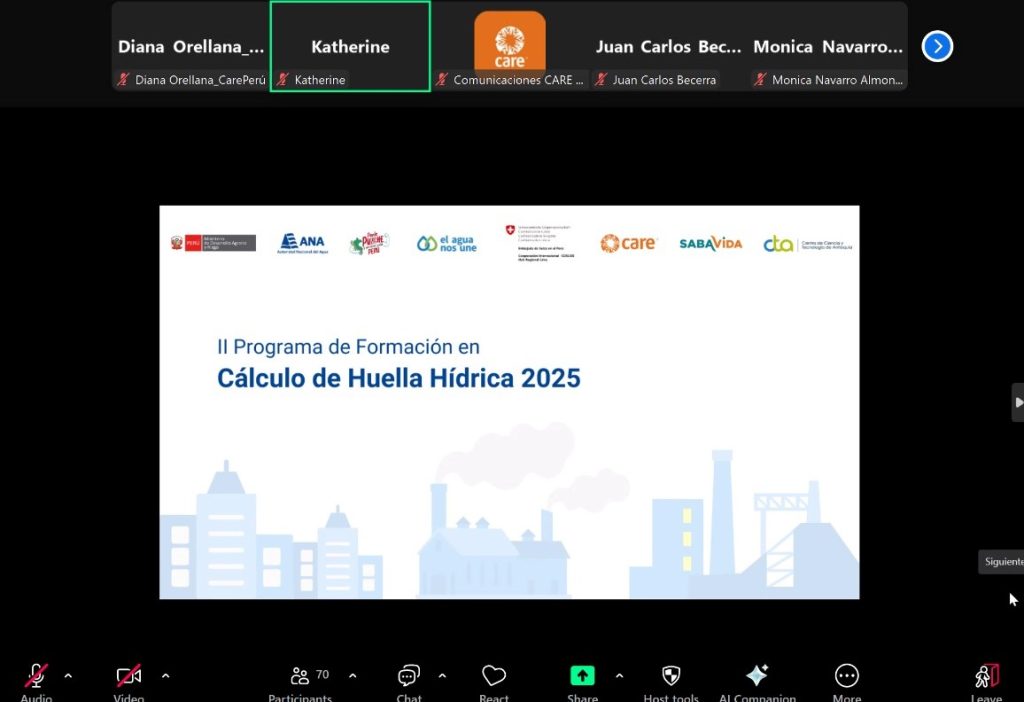Click the SABAVIDA logo on slide
The width and height of the screenshot is (1024, 702).
[711, 244]
